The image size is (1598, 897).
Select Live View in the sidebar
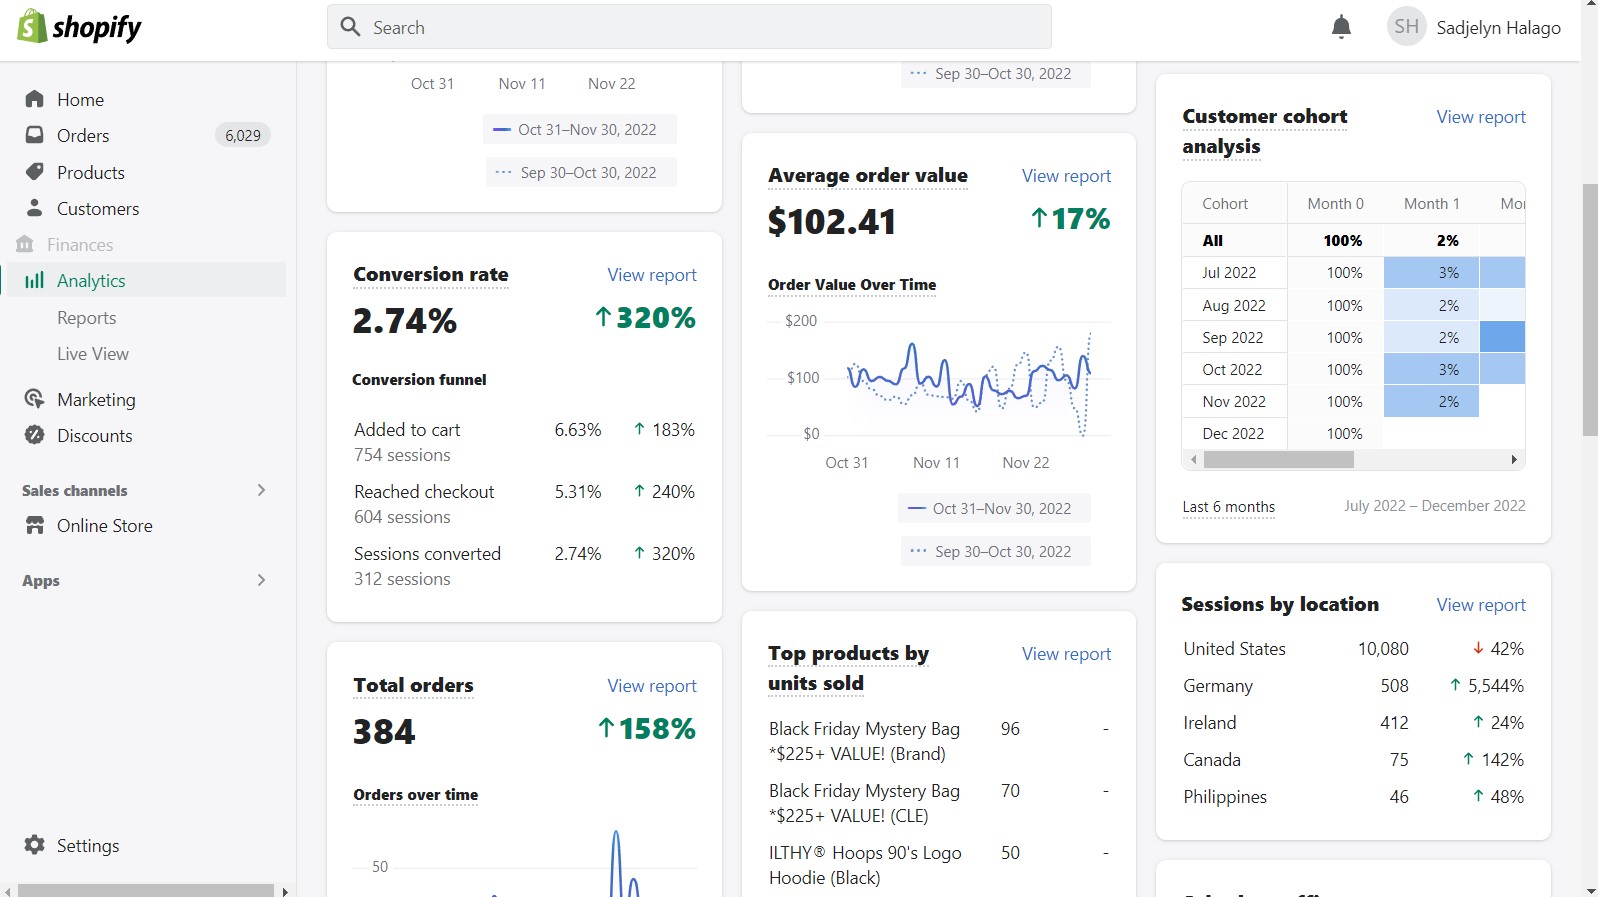tap(93, 353)
